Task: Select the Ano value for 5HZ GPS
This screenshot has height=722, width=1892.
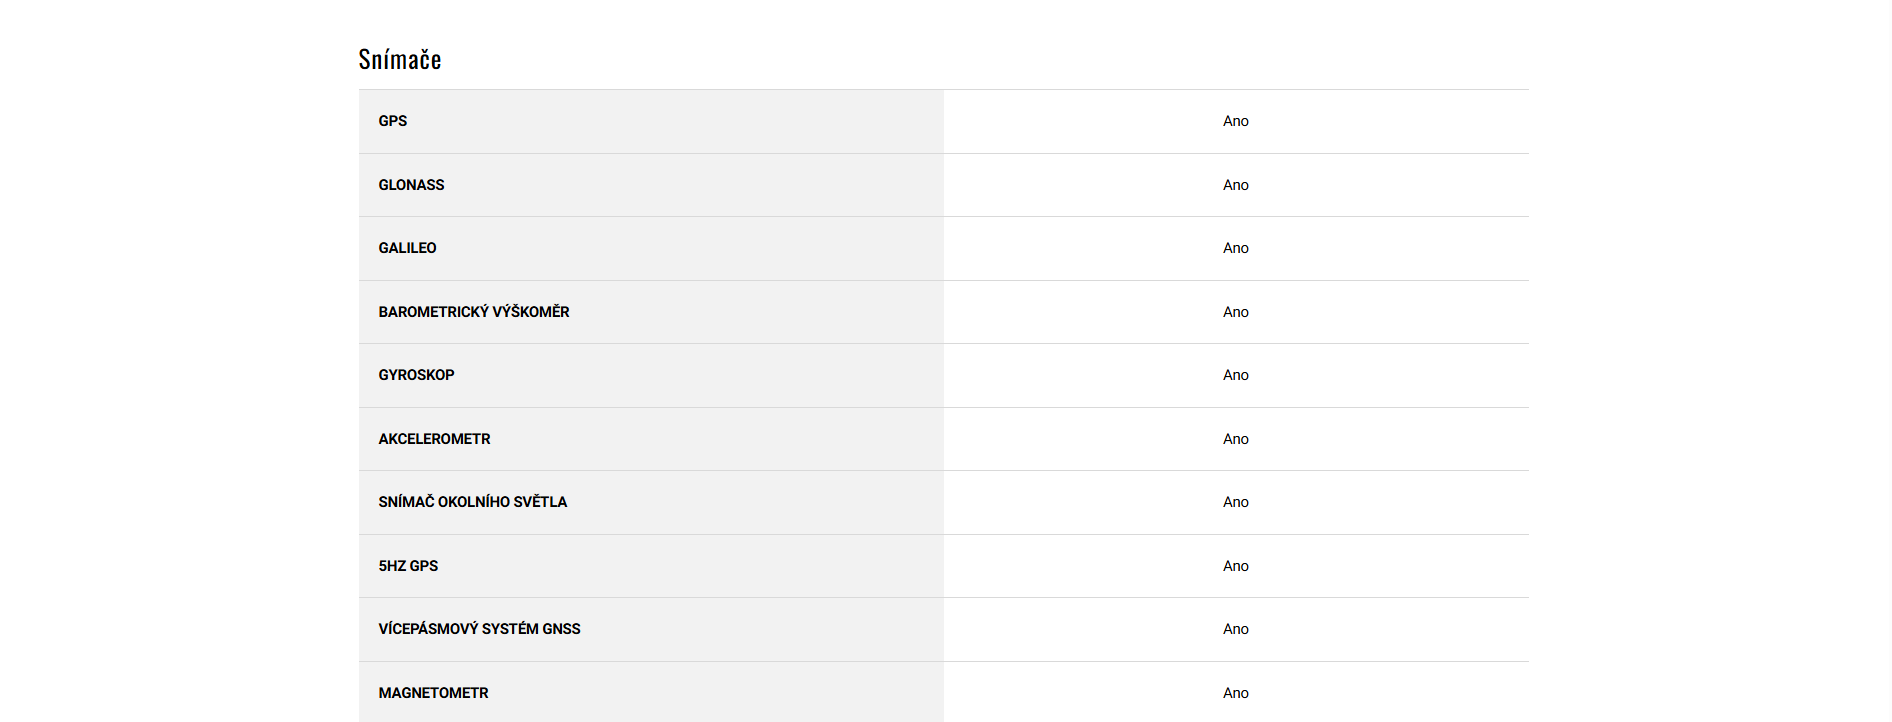Action: click(1236, 566)
